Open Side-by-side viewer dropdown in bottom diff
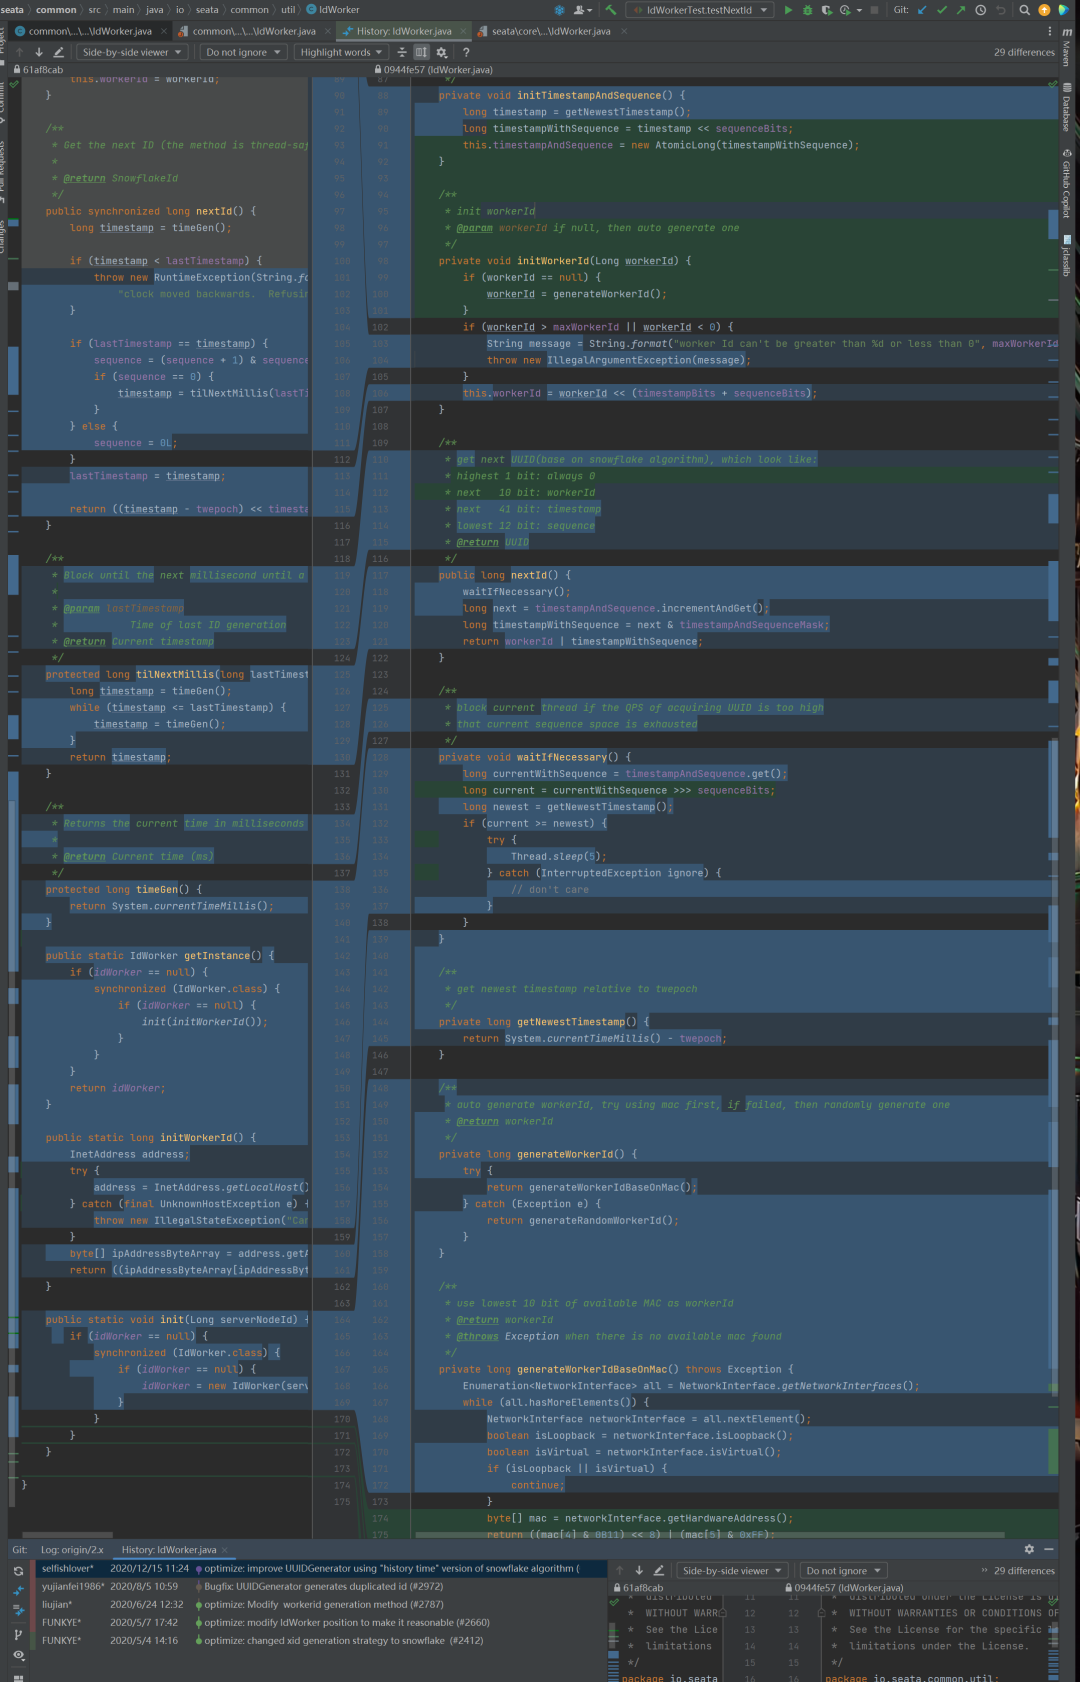This screenshot has width=1080, height=1682. [x=732, y=1570]
